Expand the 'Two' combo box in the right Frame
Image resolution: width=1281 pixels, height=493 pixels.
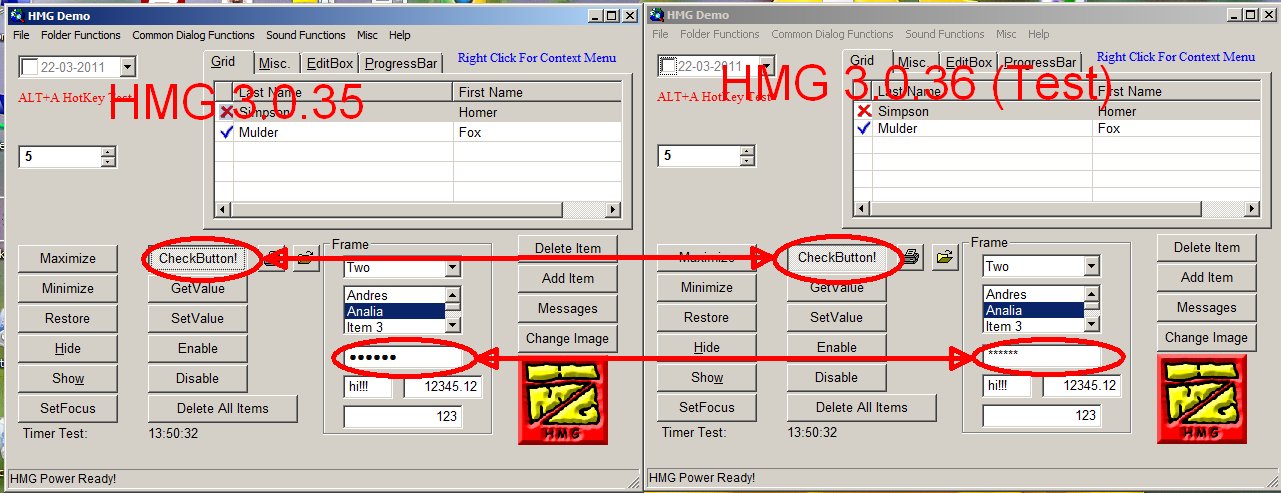click(x=1091, y=267)
